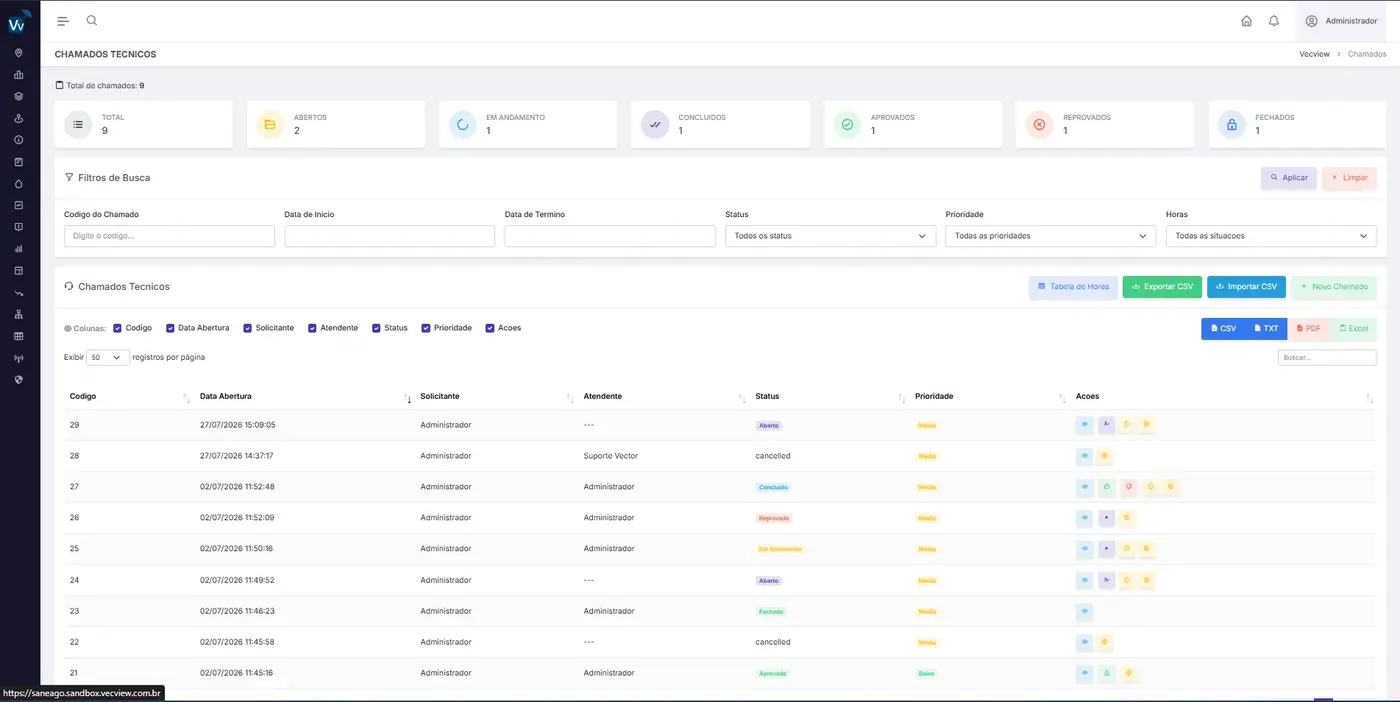Image resolution: width=1400 pixels, height=702 pixels.
Task: Click play icon on ticket 26
Action: 1106,518
